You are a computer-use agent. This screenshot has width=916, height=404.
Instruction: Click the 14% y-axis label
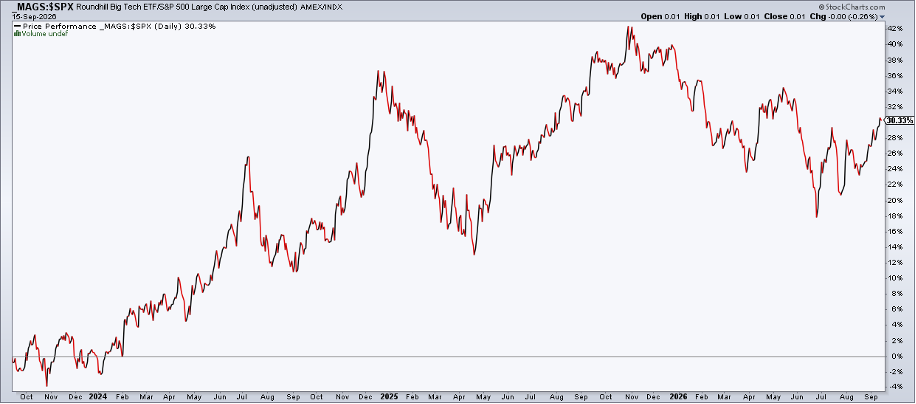pos(896,247)
